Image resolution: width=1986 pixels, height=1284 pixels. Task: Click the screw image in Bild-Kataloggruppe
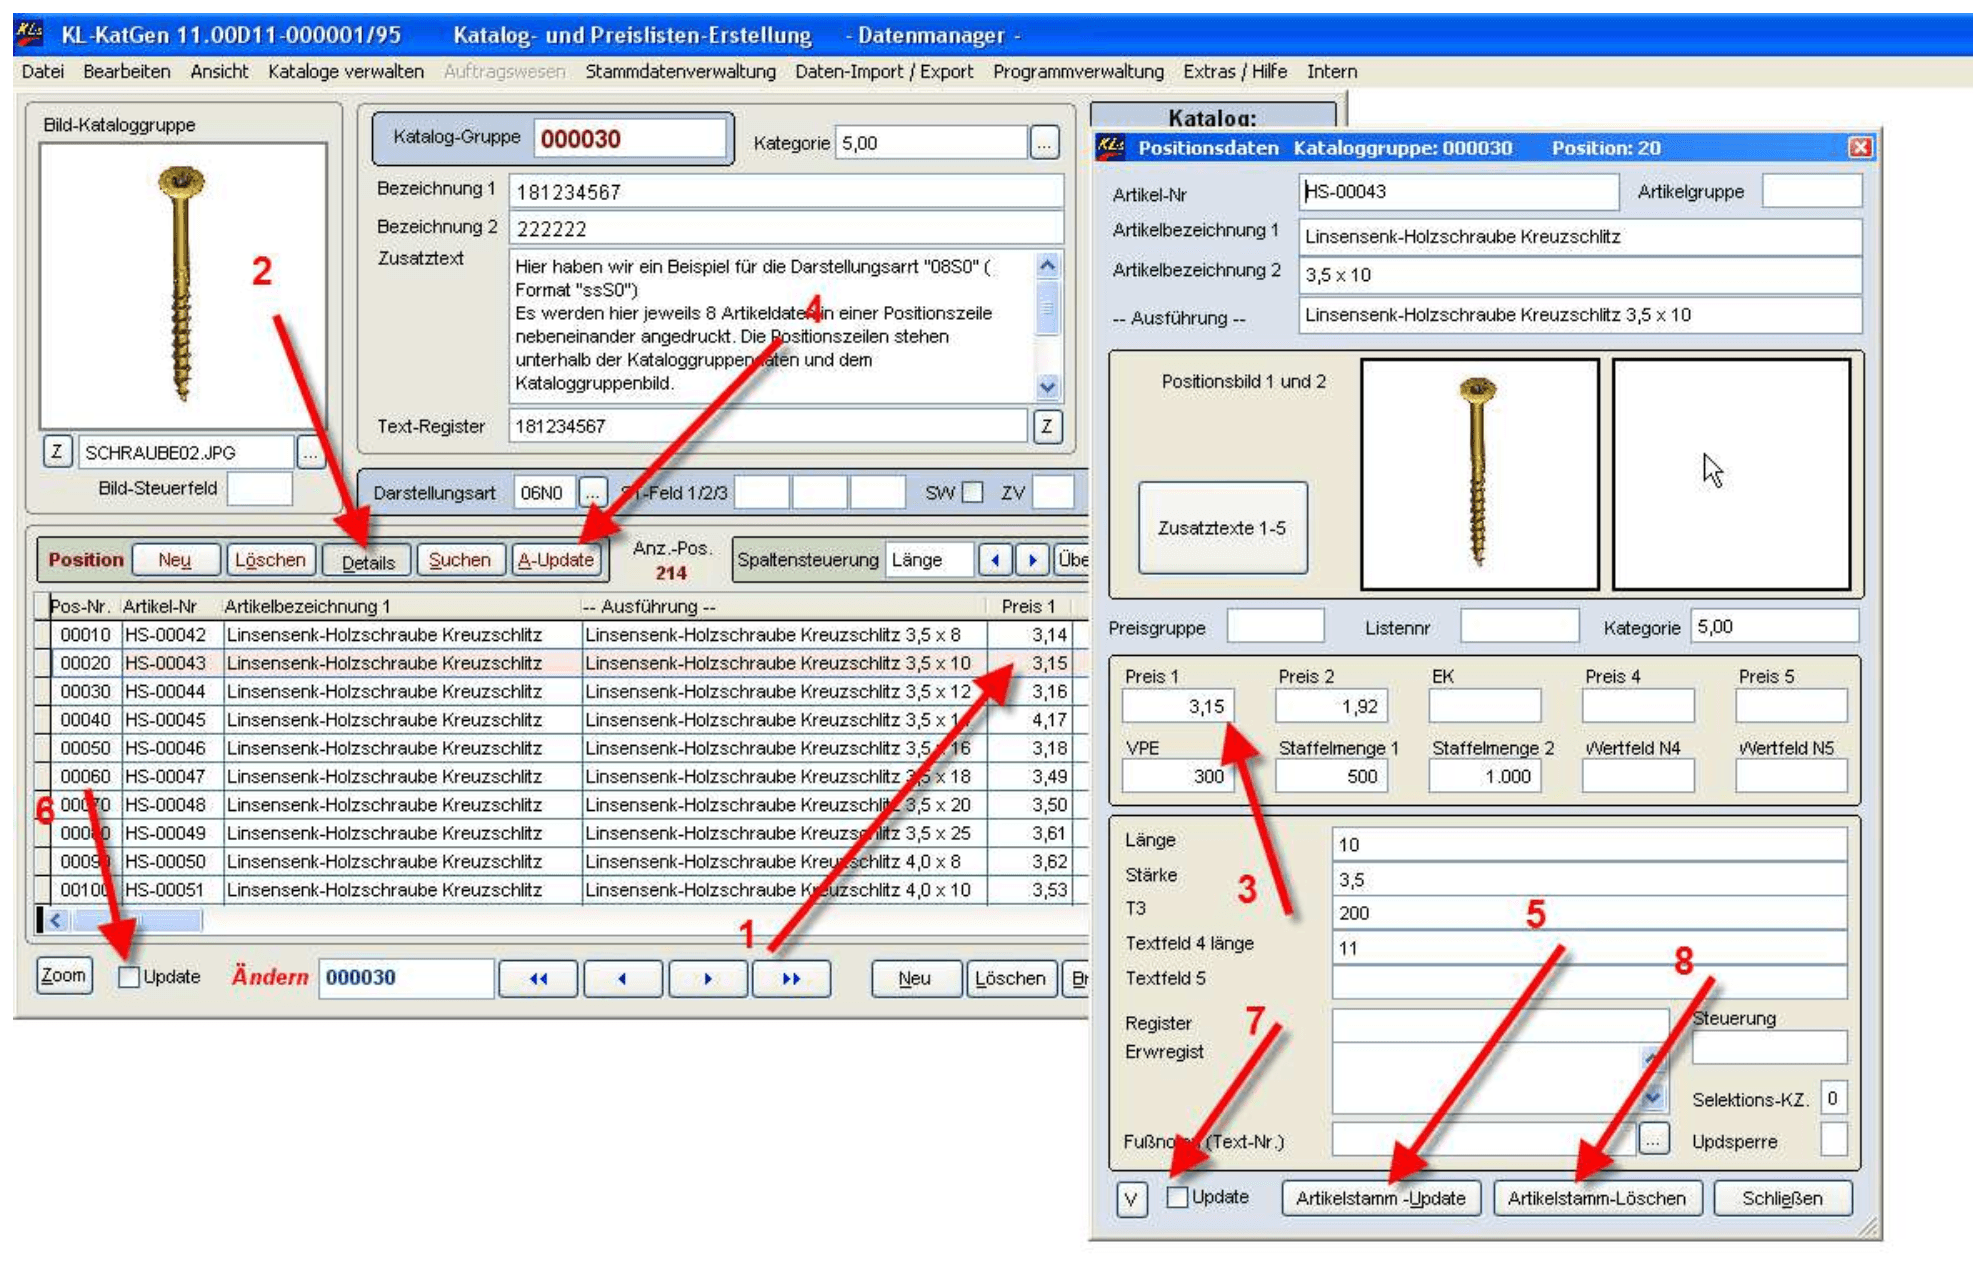coord(183,286)
